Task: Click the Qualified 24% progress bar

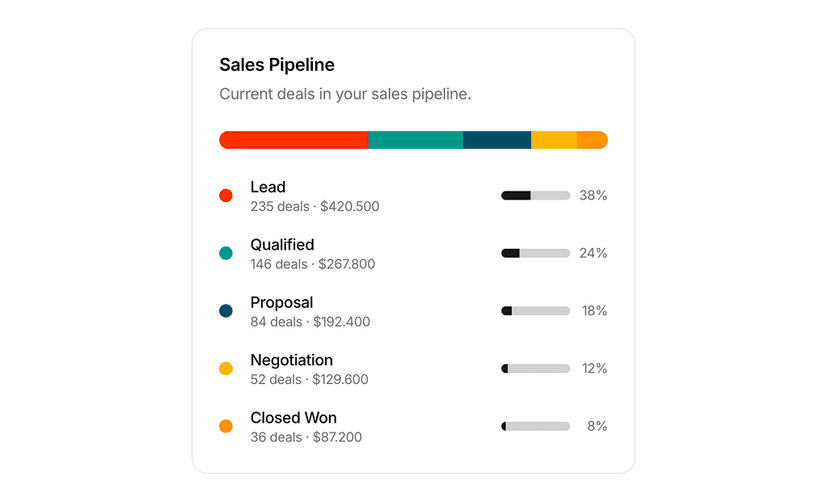Action: click(535, 254)
